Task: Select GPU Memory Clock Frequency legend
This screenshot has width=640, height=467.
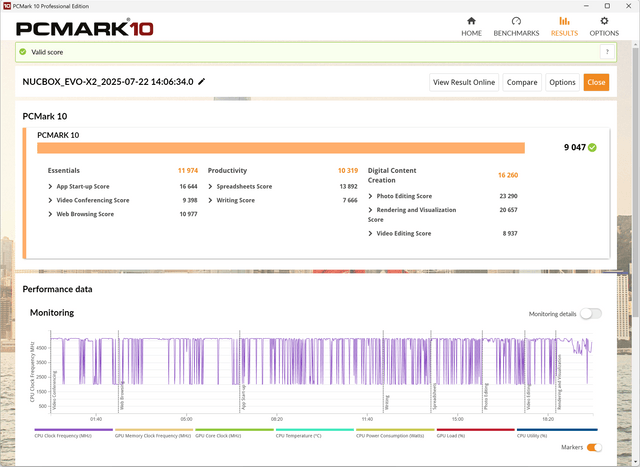Action: pos(153,433)
